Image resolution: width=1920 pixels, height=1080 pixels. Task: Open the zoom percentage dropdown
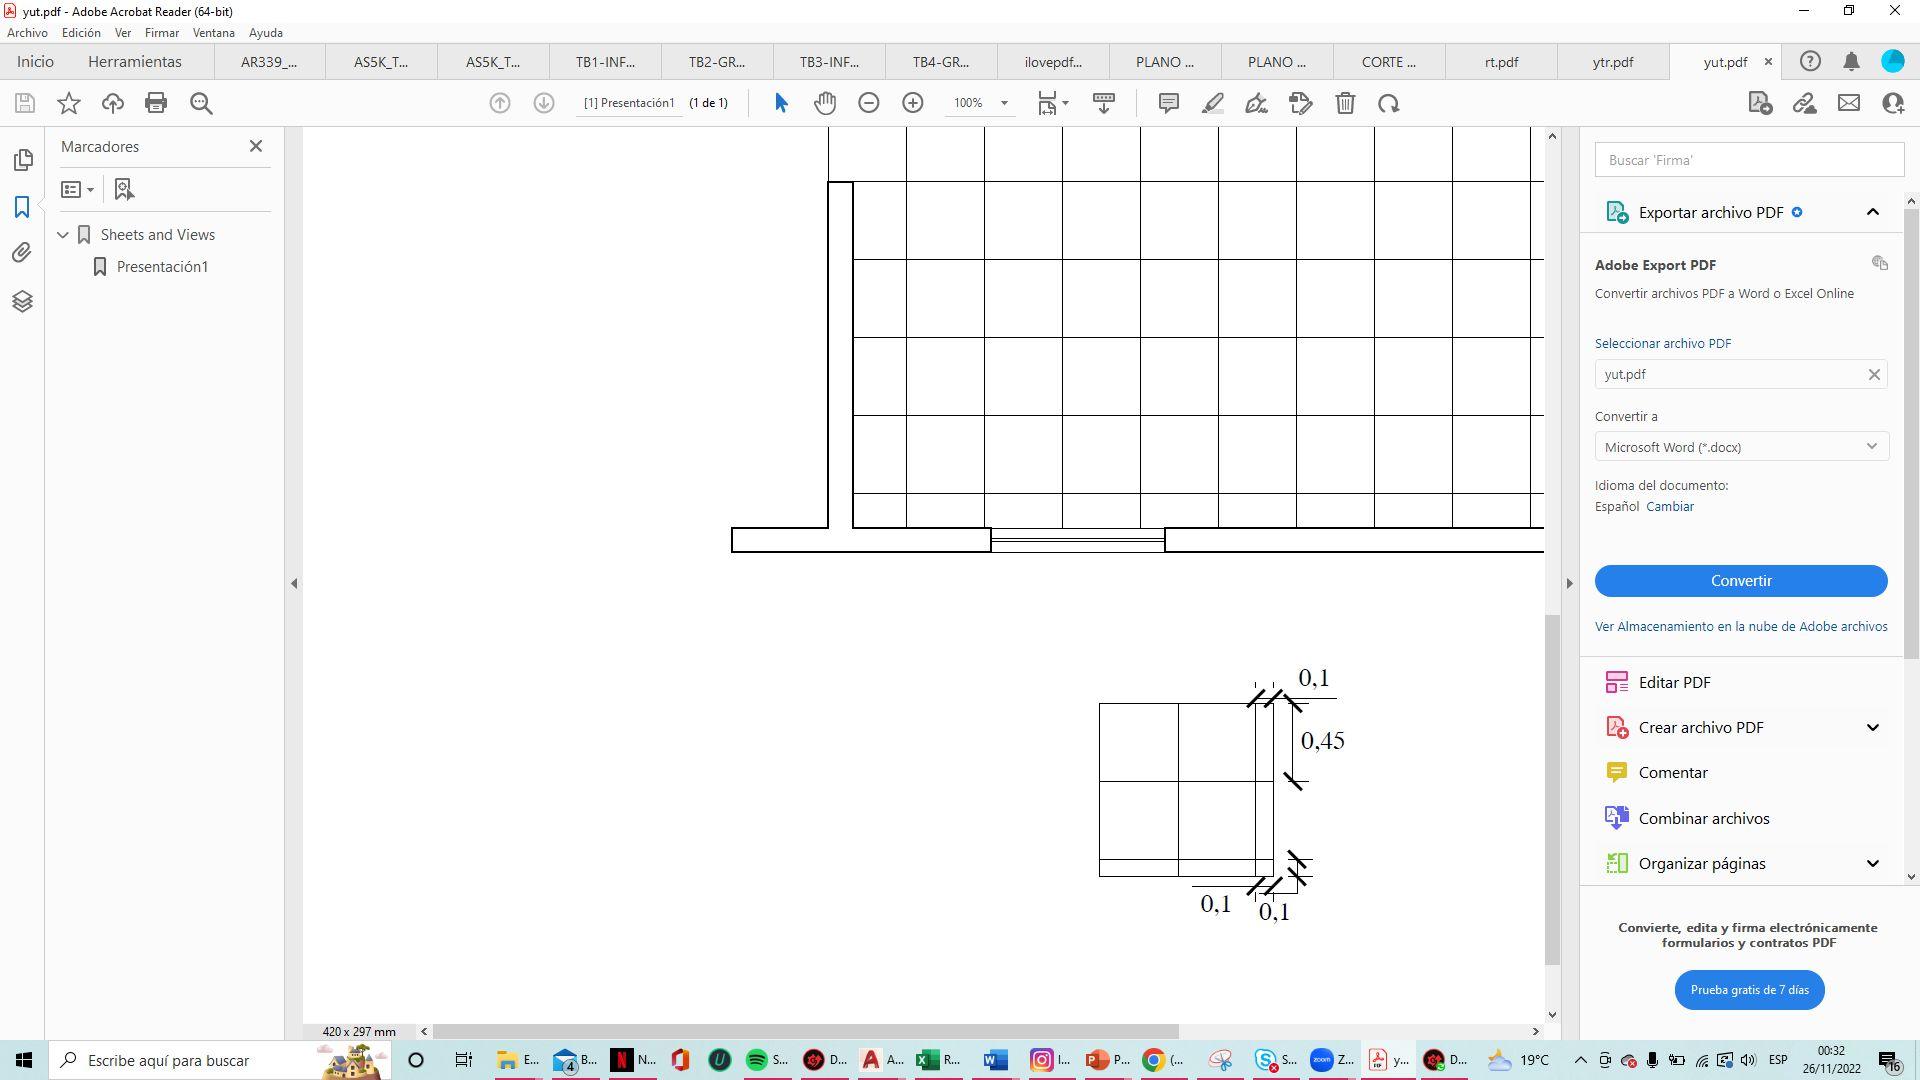point(1004,103)
